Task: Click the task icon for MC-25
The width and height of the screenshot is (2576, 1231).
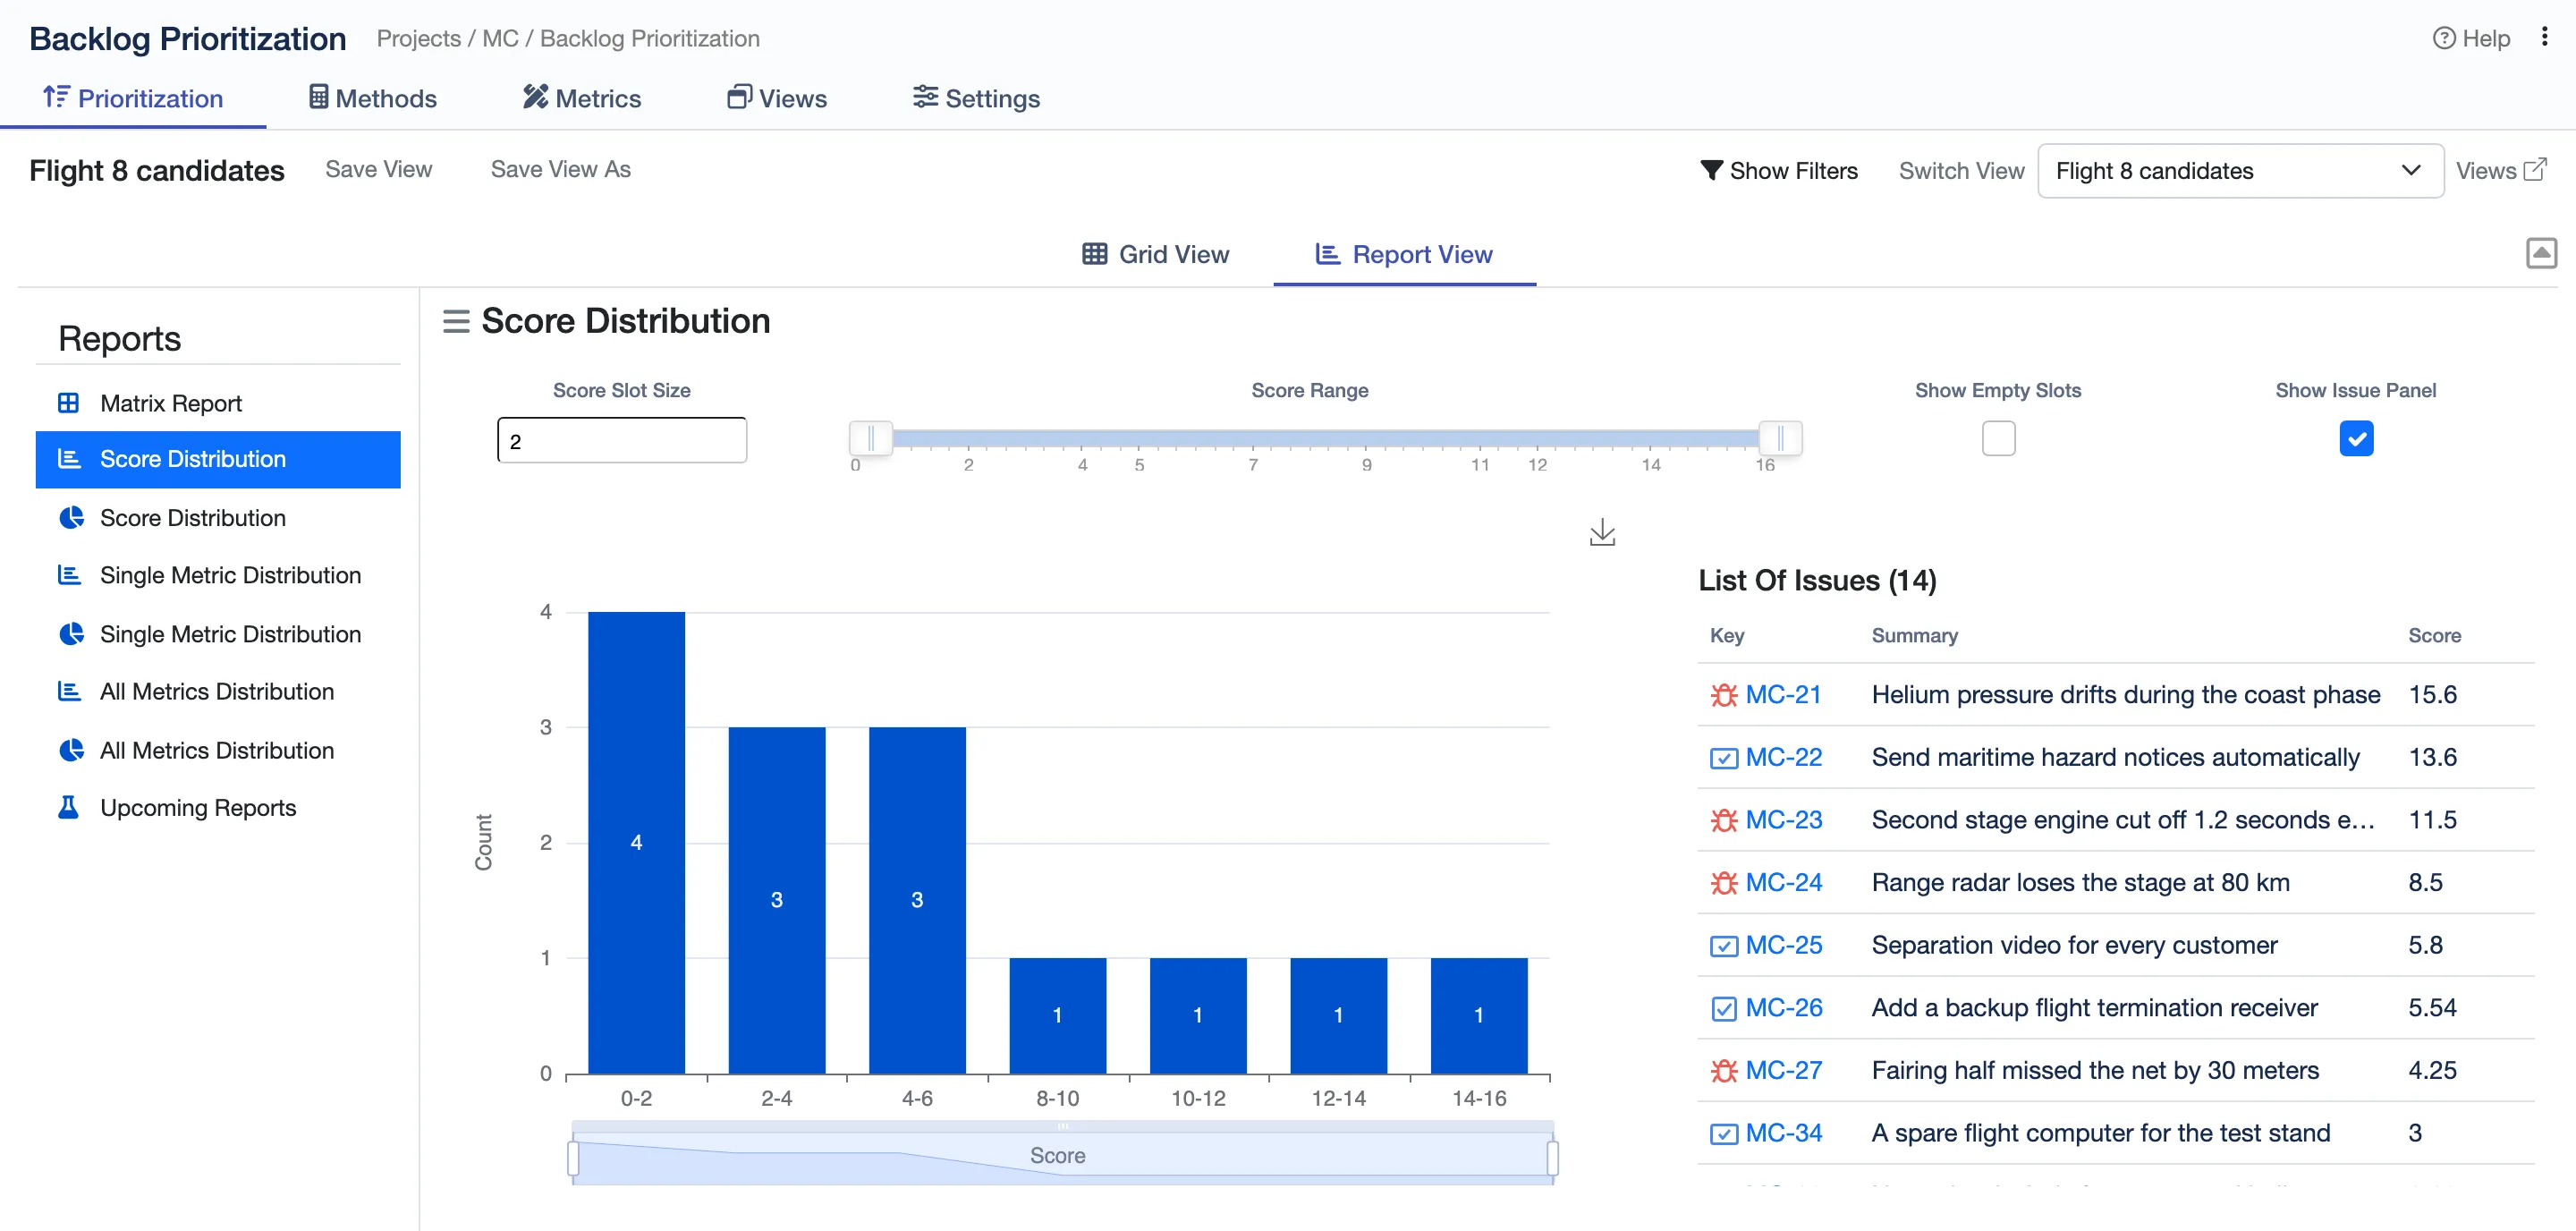Action: (x=1723, y=946)
